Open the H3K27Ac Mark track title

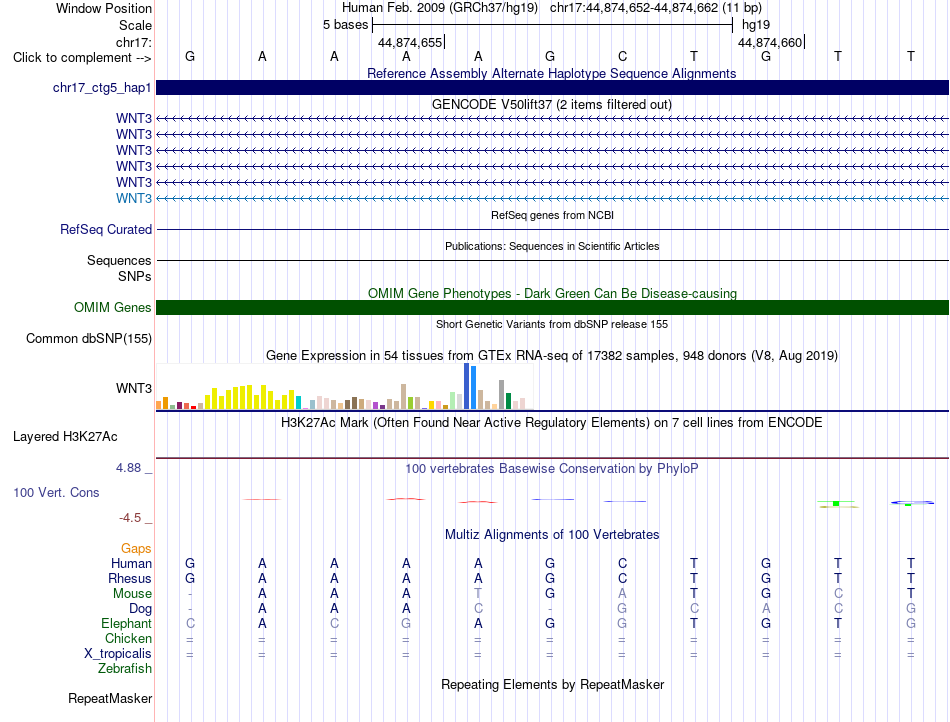pyautogui.click(x=552, y=422)
